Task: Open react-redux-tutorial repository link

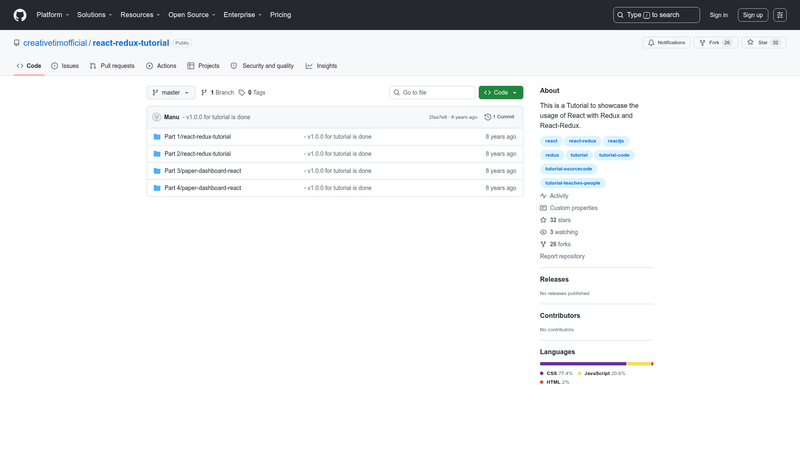Action: (131, 43)
